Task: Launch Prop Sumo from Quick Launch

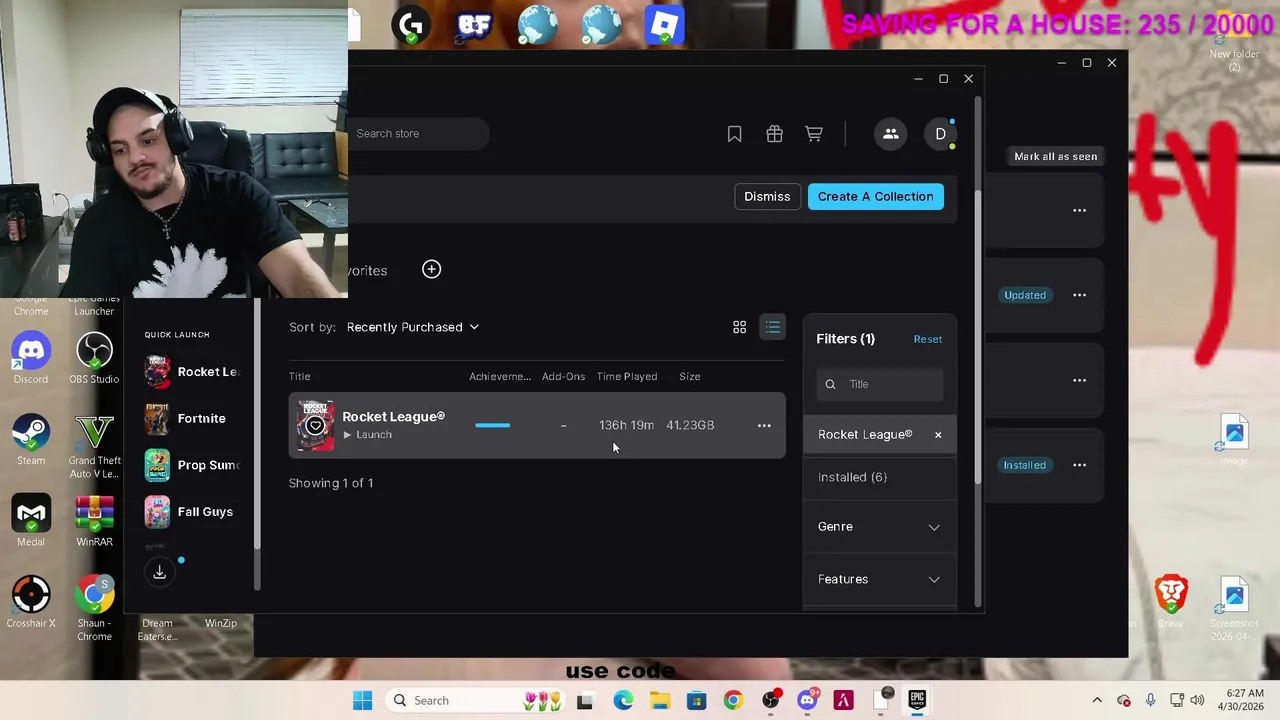Action: (x=193, y=465)
